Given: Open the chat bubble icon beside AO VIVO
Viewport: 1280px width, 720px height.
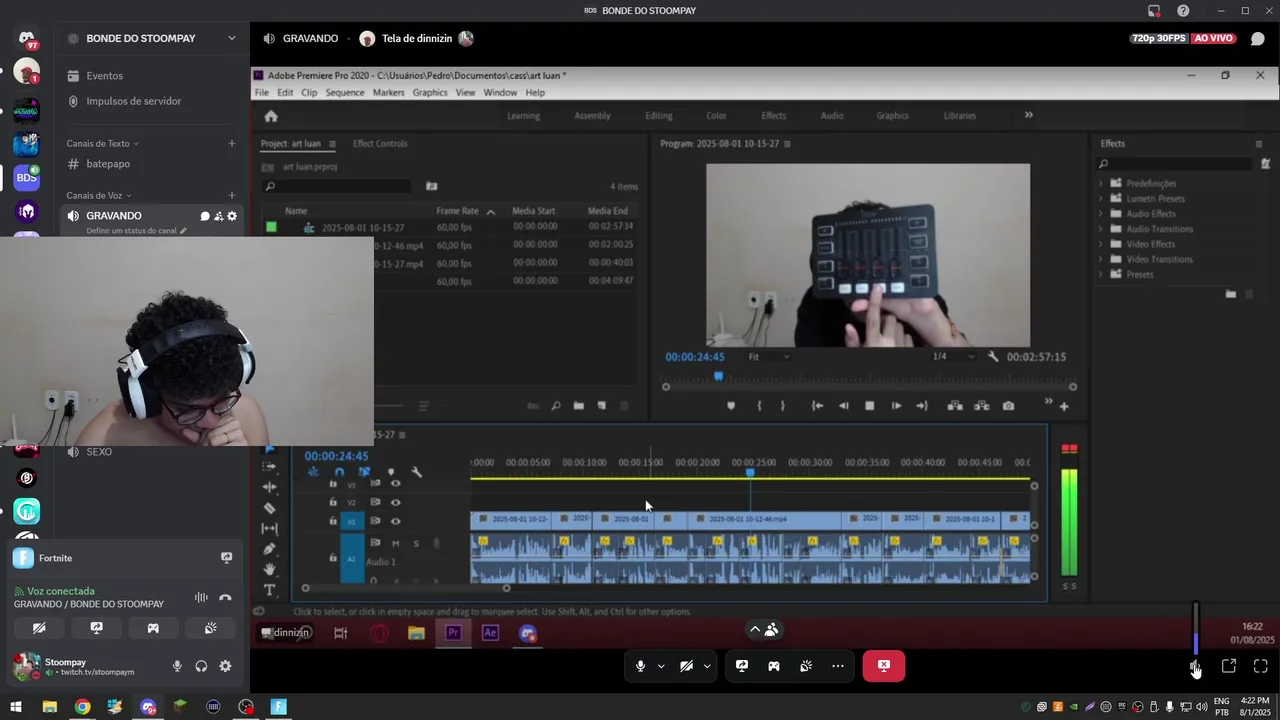Looking at the screenshot, I should [1257, 38].
